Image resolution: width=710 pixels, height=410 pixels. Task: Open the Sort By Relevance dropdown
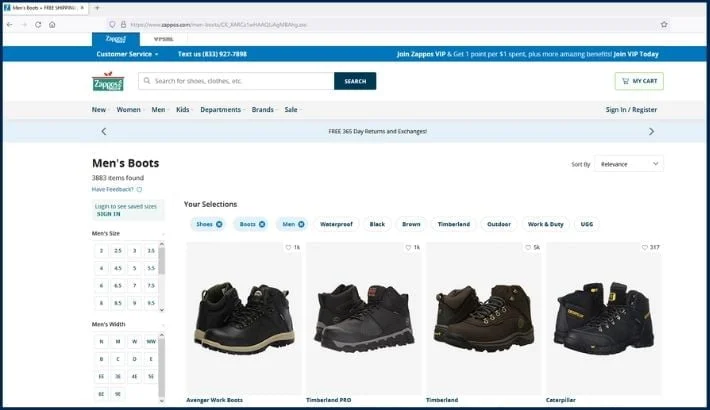click(629, 164)
